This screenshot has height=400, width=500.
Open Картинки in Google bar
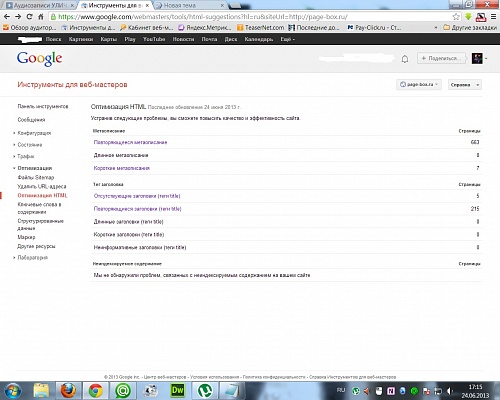pyautogui.click(x=81, y=39)
